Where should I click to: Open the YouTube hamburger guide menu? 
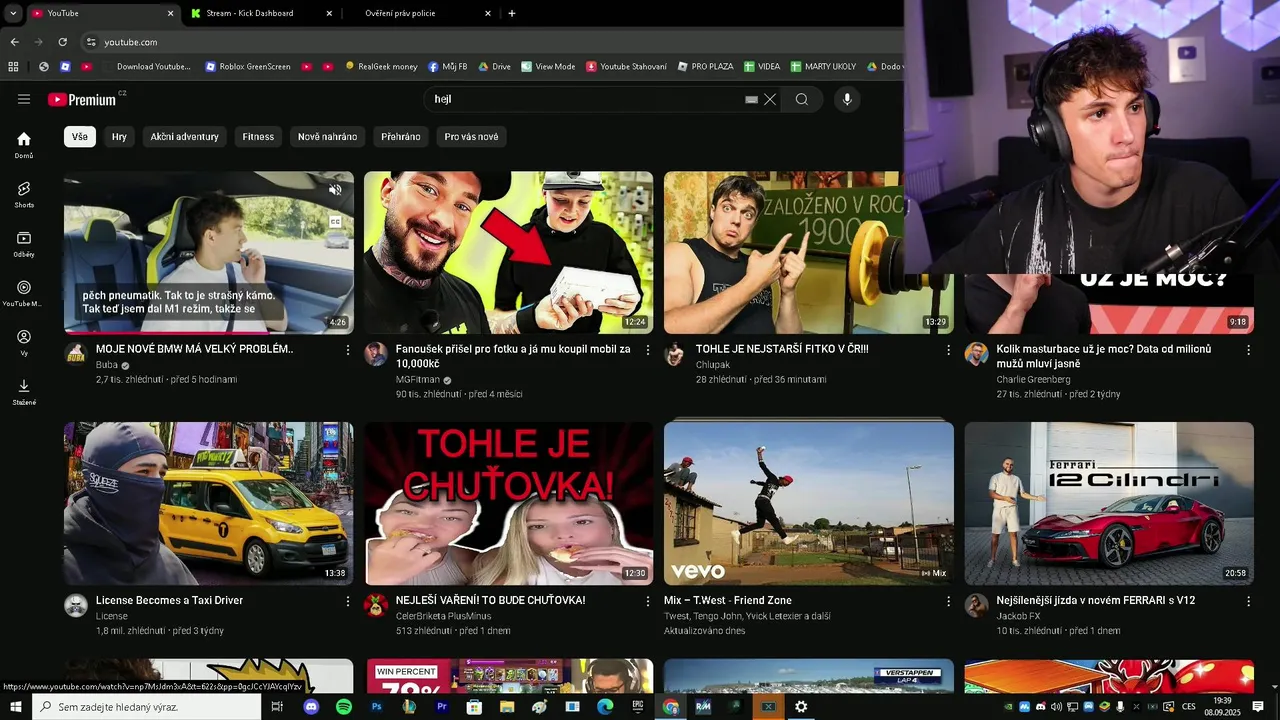tap(24, 99)
